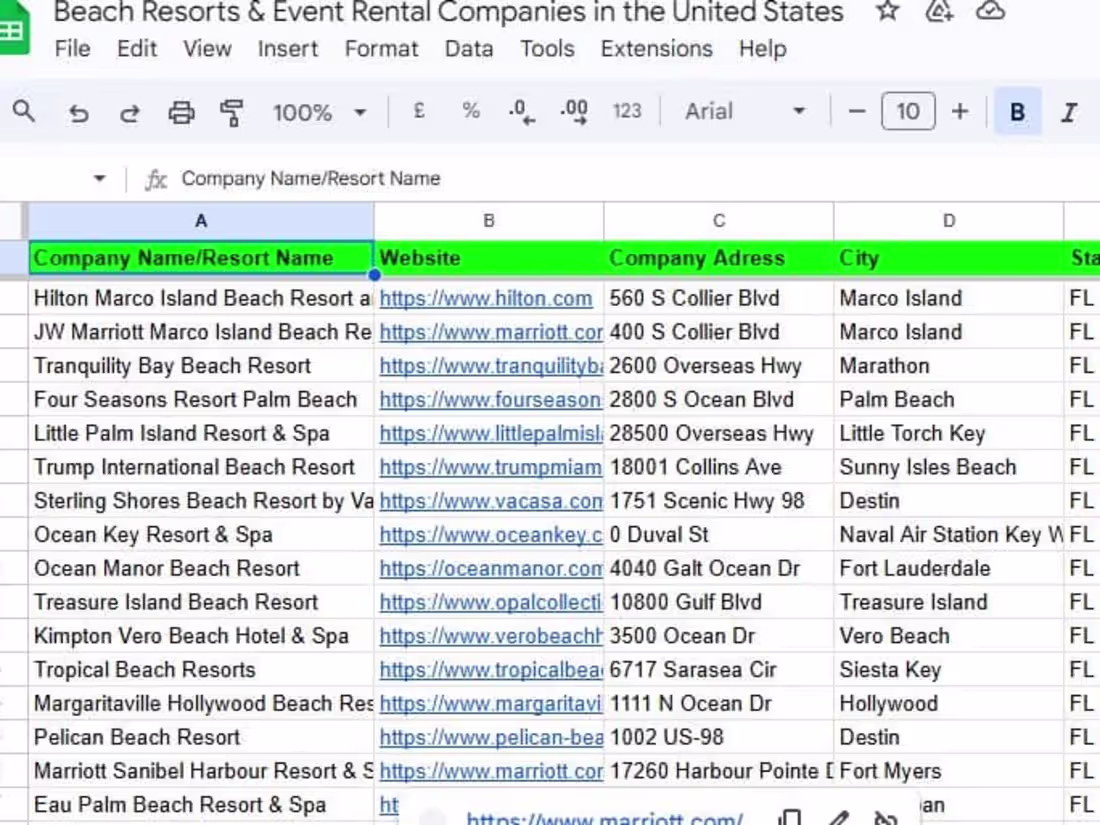Image resolution: width=1100 pixels, height=825 pixels.
Task: Select column B by its header
Action: click(489, 221)
